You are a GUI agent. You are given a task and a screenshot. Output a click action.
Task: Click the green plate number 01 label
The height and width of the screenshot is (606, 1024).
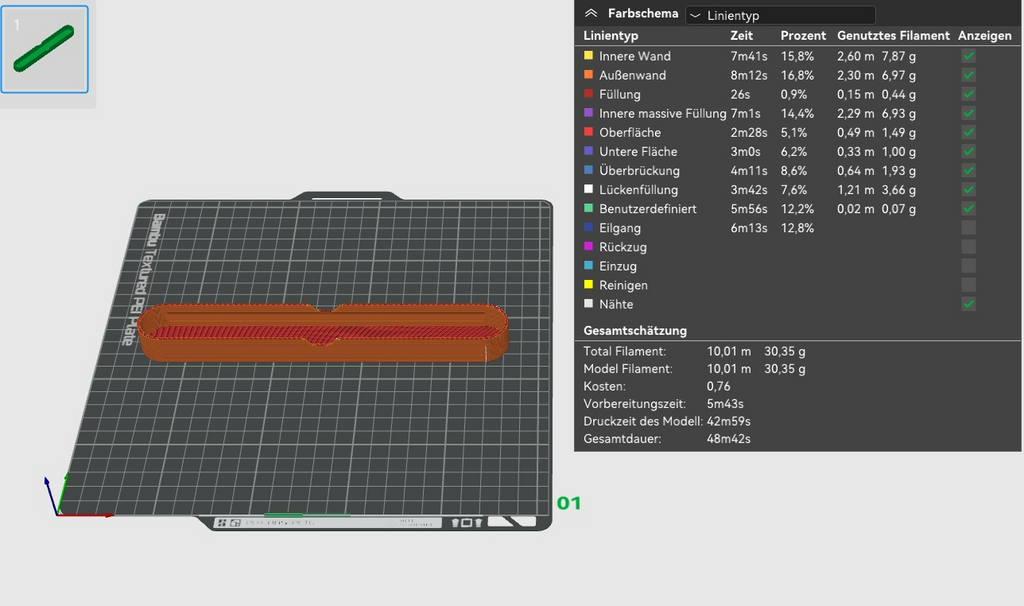(x=569, y=503)
